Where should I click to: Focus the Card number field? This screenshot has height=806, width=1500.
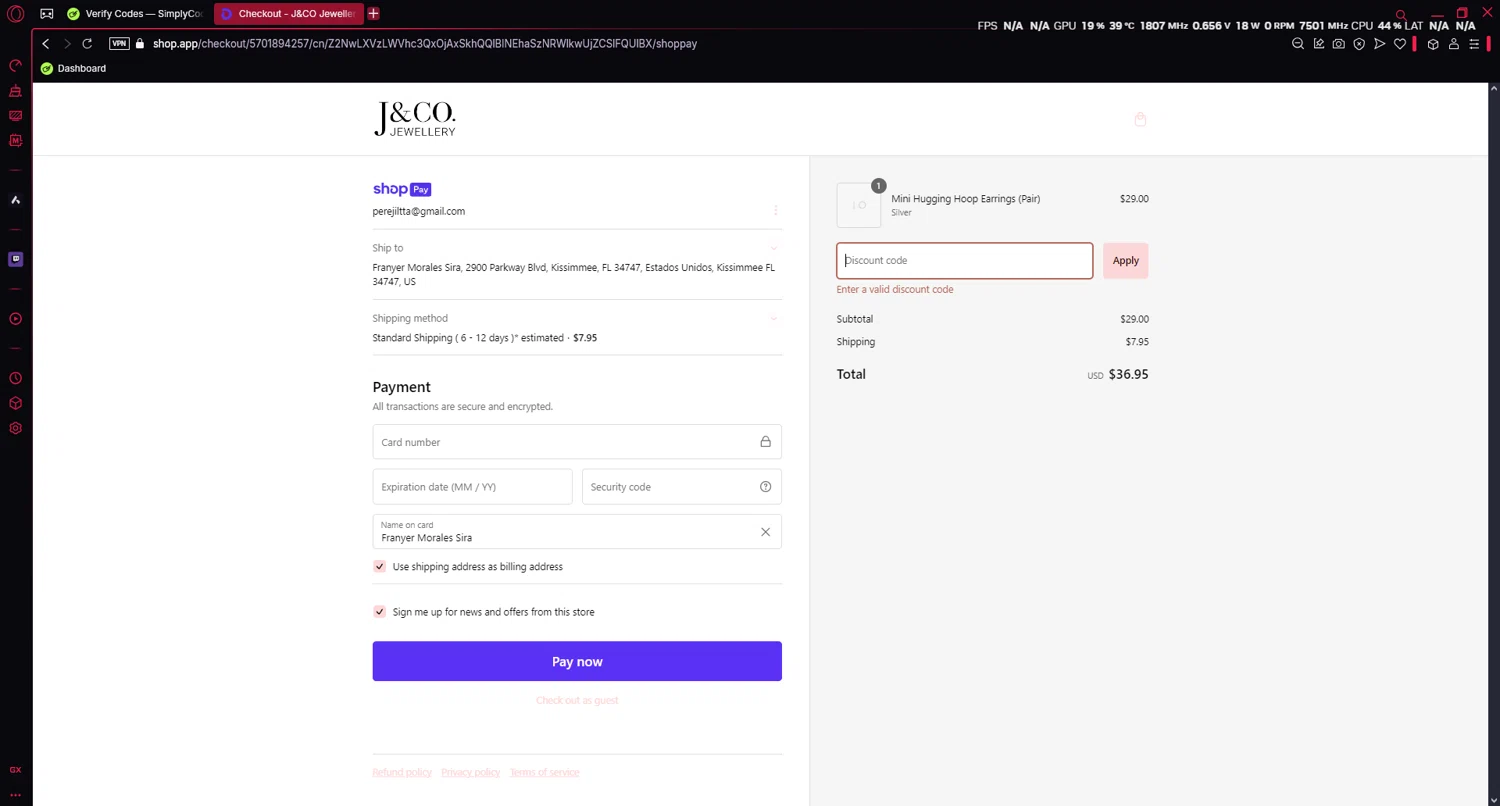coord(577,442)
